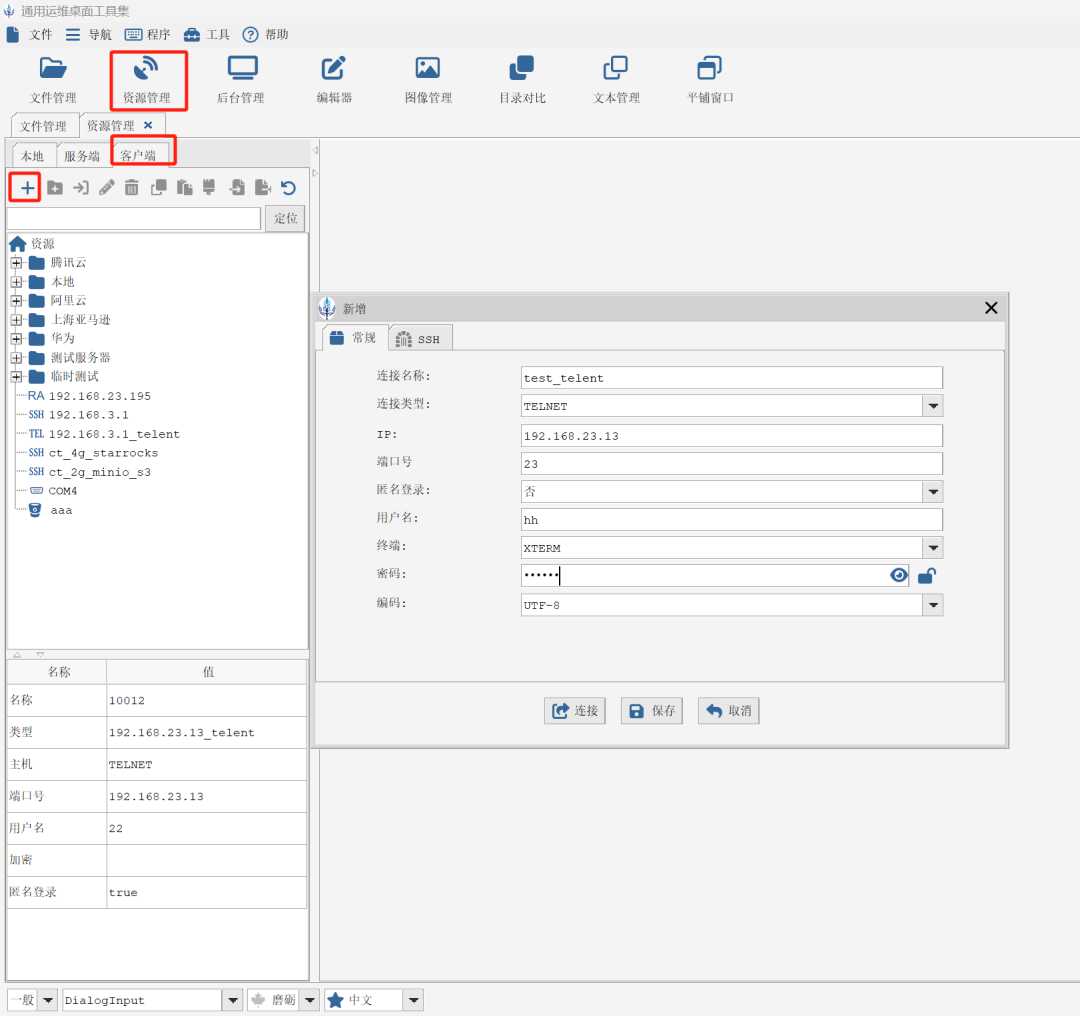Open the 程序 menu
This screenshot has height=1016, width=1080.
tap(147, 34)
